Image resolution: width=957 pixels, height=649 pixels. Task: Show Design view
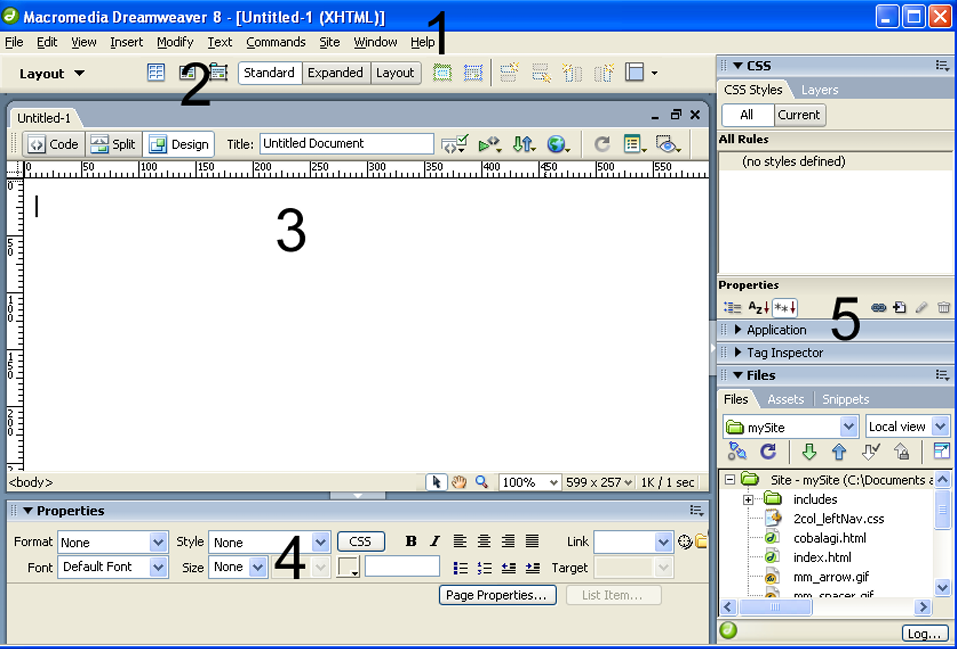coord(179,145)
